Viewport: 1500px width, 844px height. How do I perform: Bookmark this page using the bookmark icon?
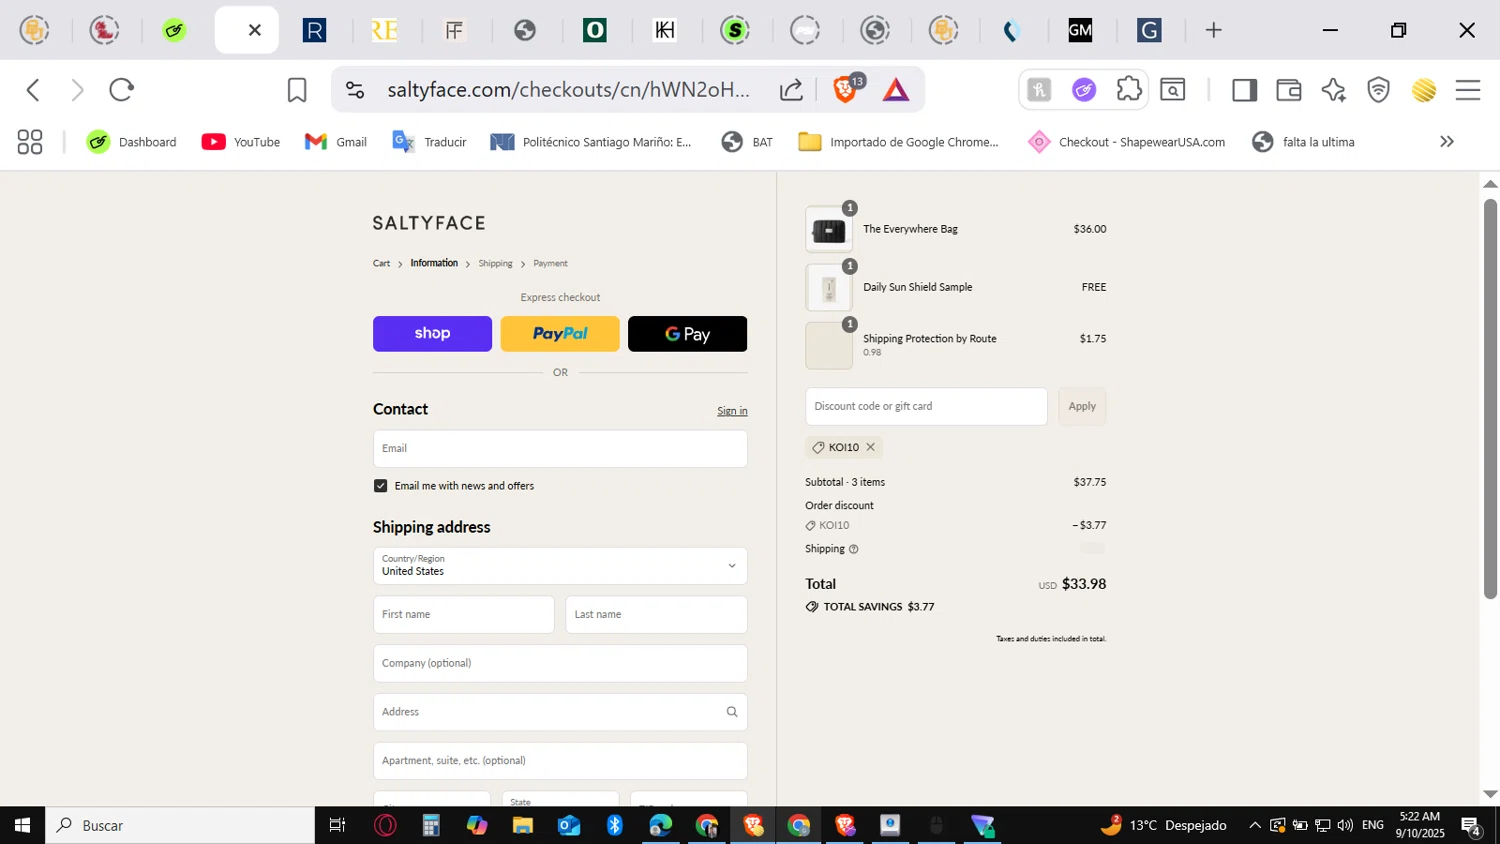pyautogui.click(x=297, y=90)
